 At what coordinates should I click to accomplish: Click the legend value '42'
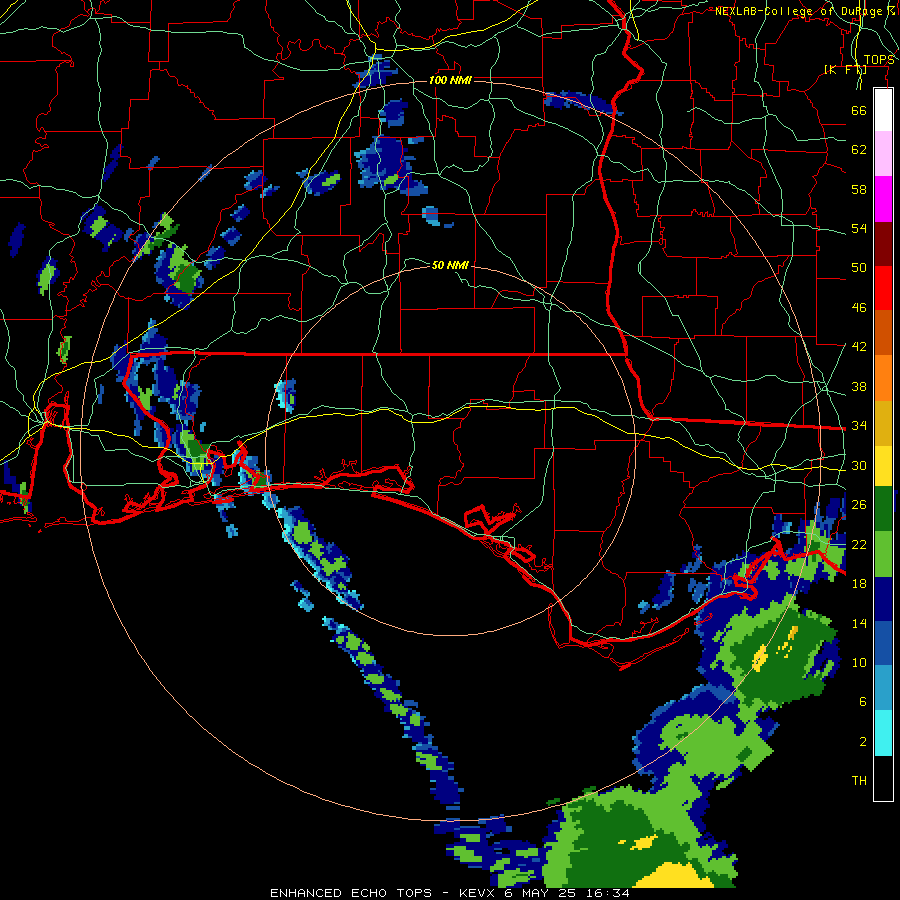tap(859, 347)
